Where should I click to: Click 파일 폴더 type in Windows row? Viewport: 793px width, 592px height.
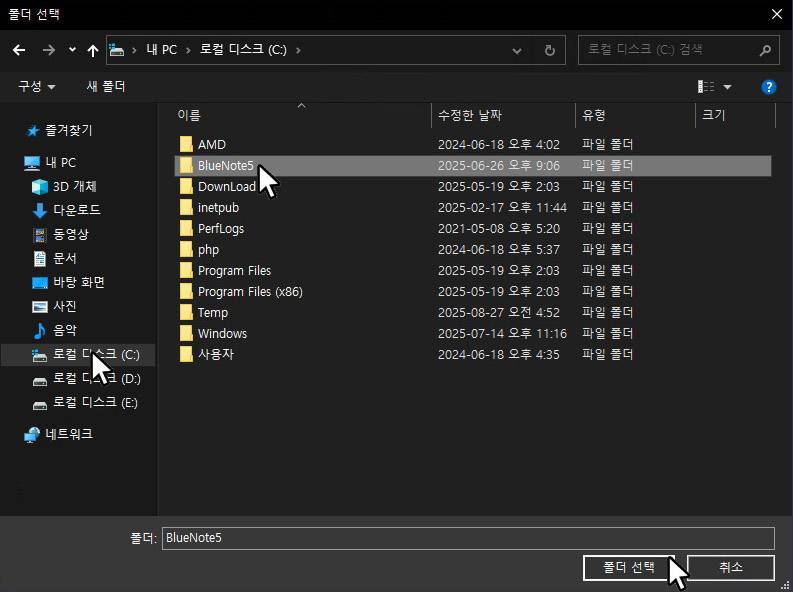click(x=607, y=333)
